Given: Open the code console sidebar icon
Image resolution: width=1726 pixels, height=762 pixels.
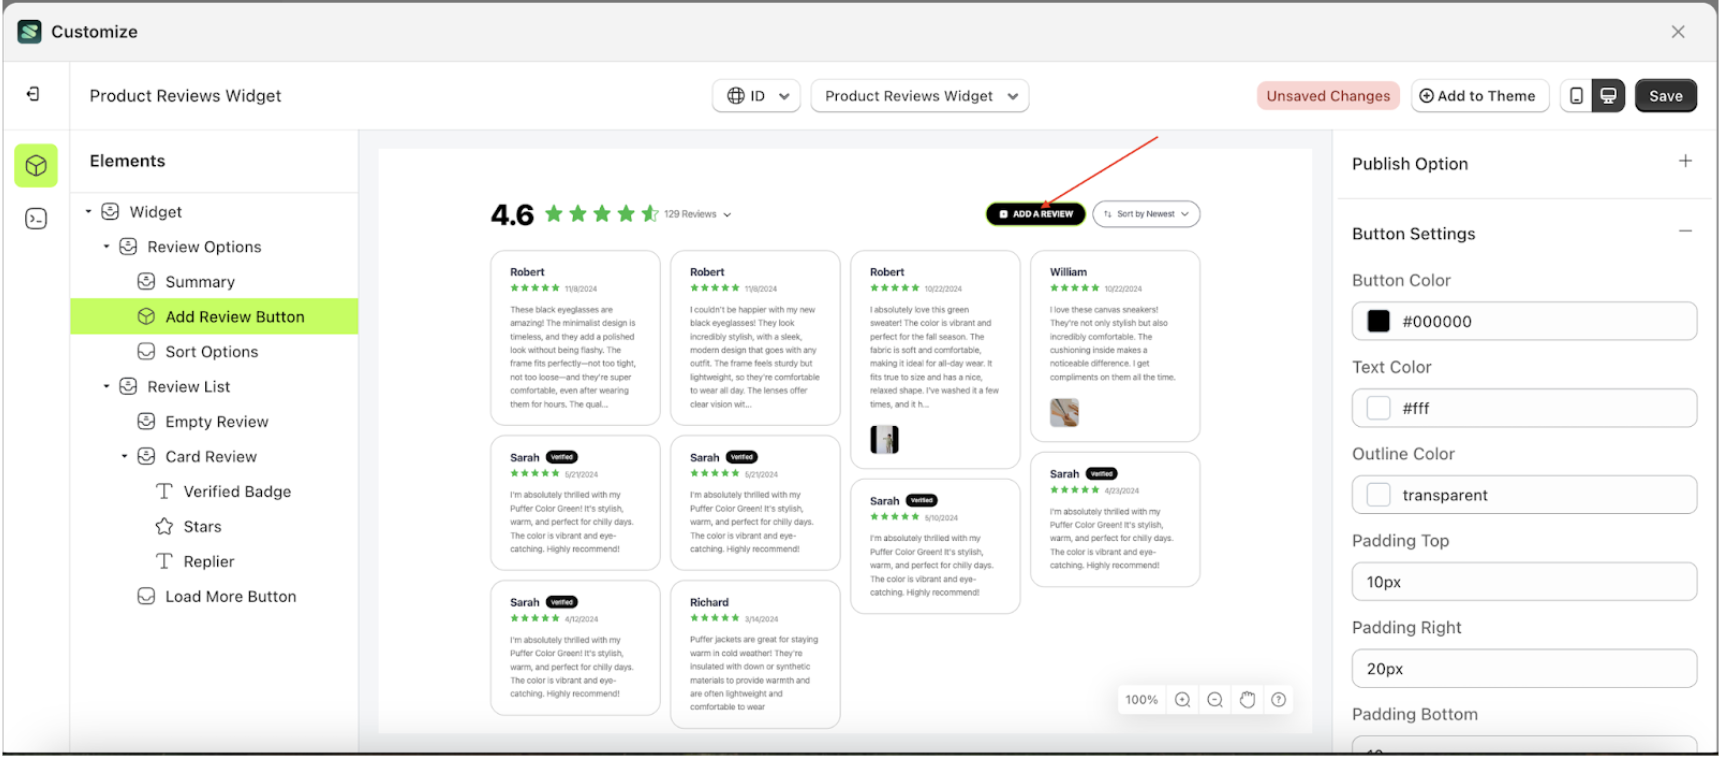Looking at the screenshot, I should coord(36,219).
